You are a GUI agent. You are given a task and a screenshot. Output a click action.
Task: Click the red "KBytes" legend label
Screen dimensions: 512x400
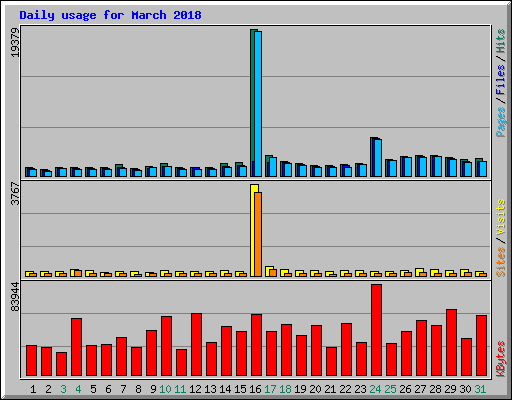pyautogui.click(x=500, y=359)
